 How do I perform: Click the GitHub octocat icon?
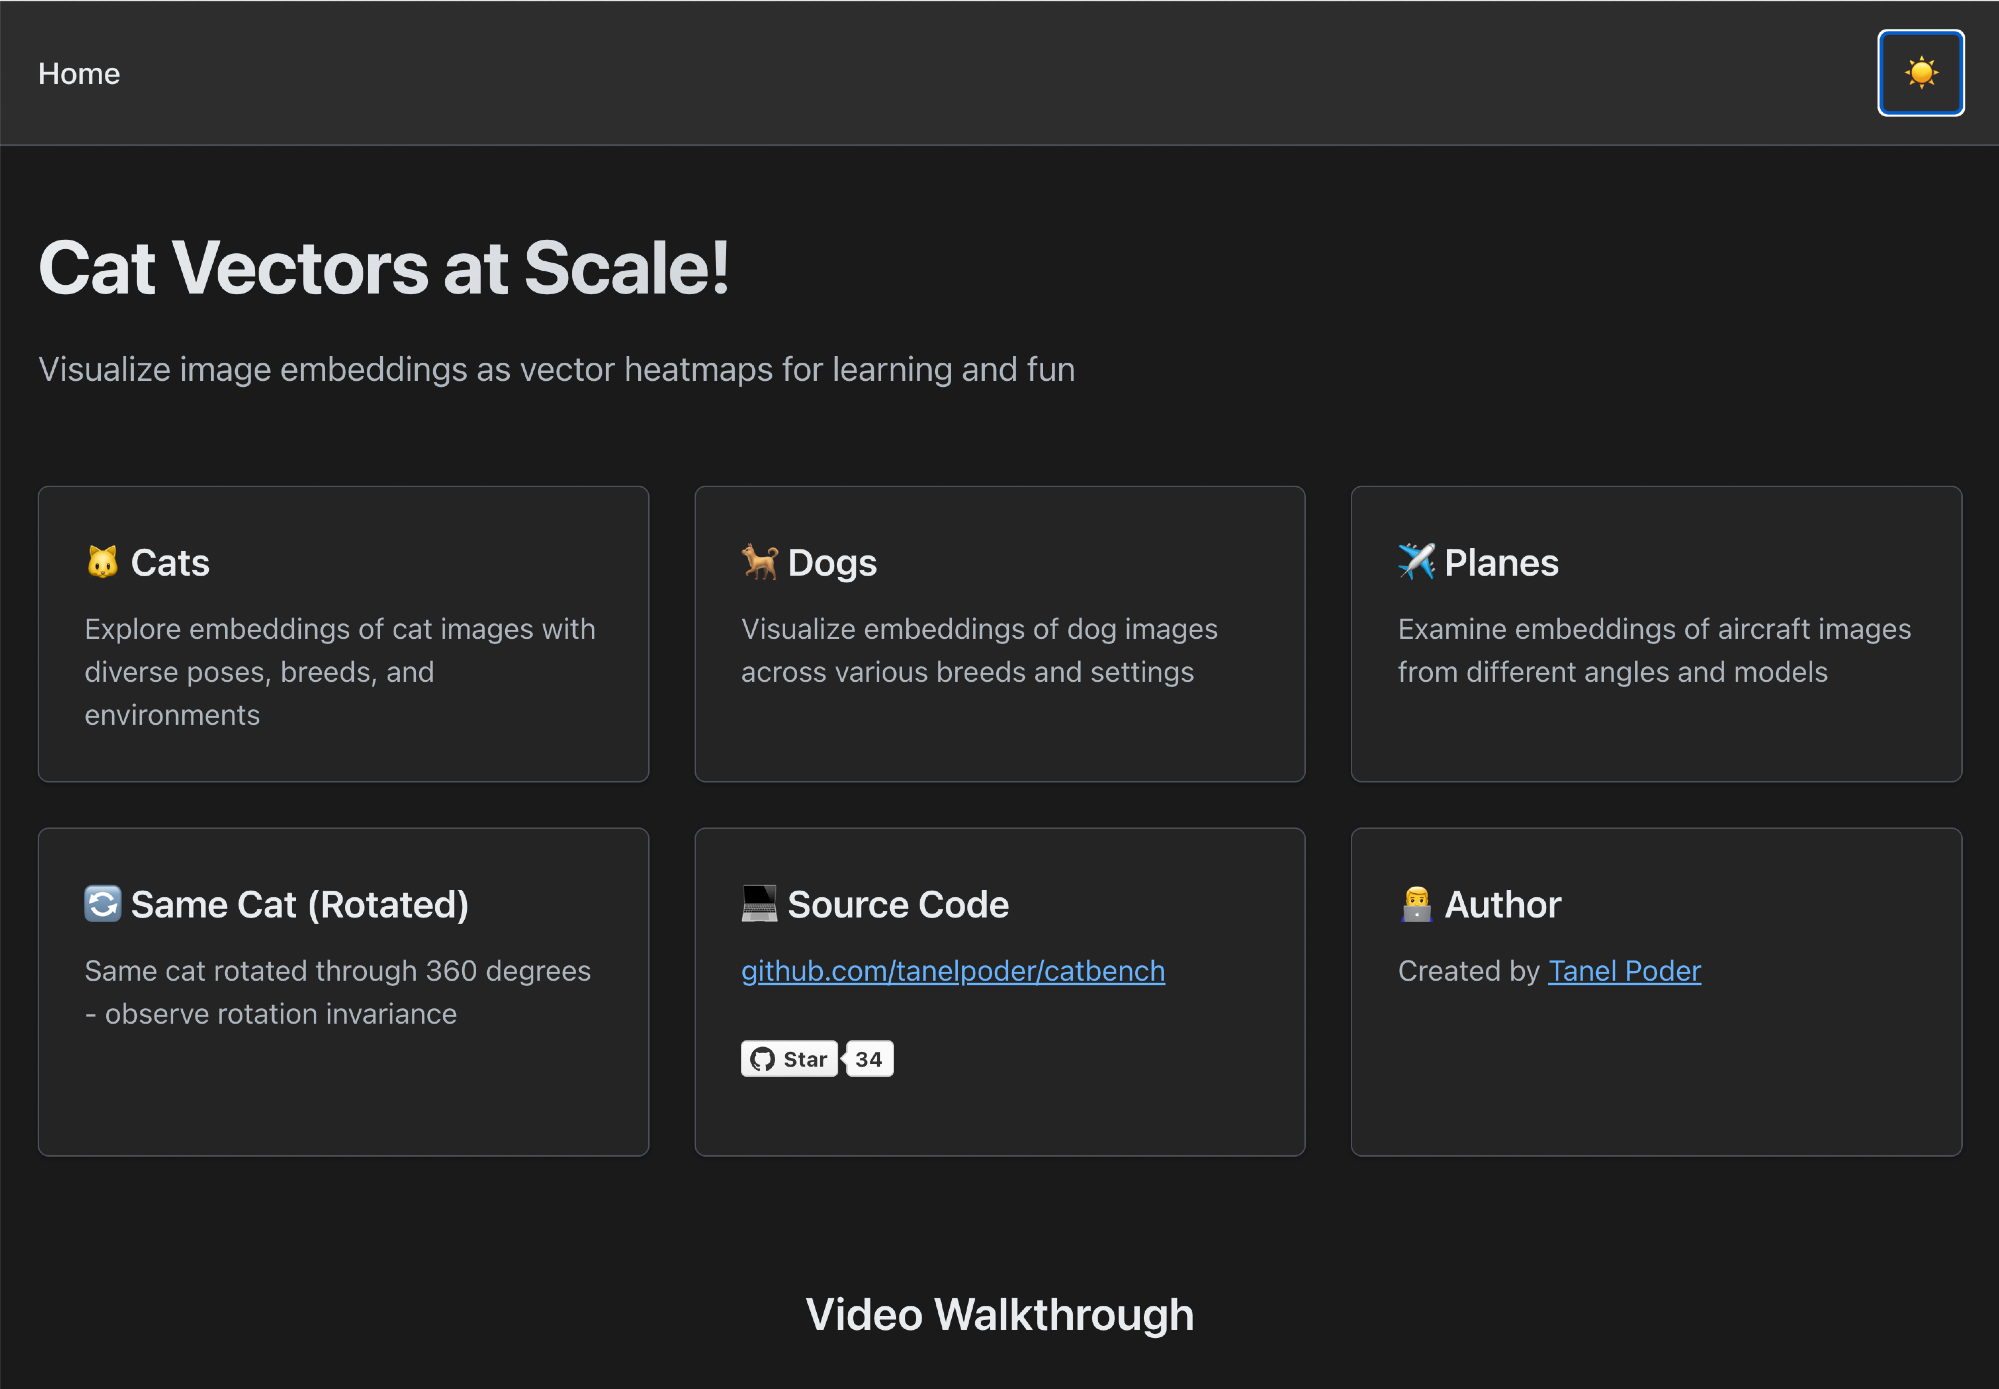[763, 1059]
